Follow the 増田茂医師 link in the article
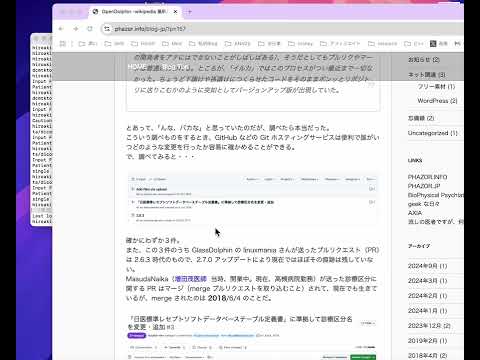 [190, 279]
